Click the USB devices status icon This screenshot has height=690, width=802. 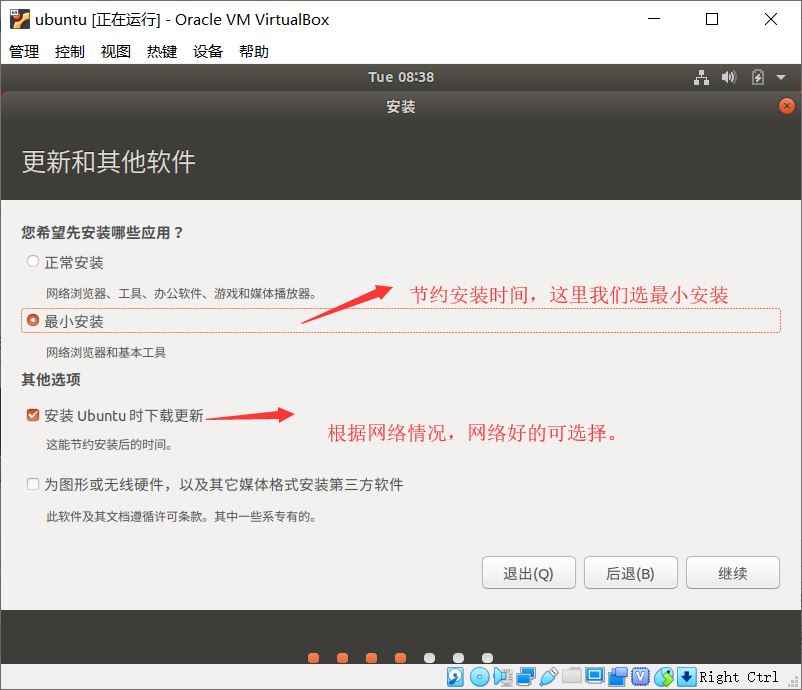548,677
